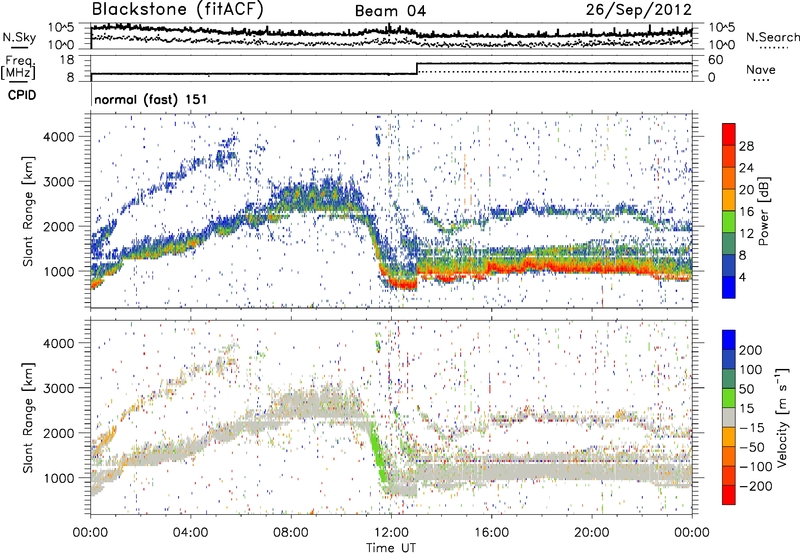Click the '4000' tick on power panel
Viewport: 800px width, 554px height.
[x=59, y=137]
